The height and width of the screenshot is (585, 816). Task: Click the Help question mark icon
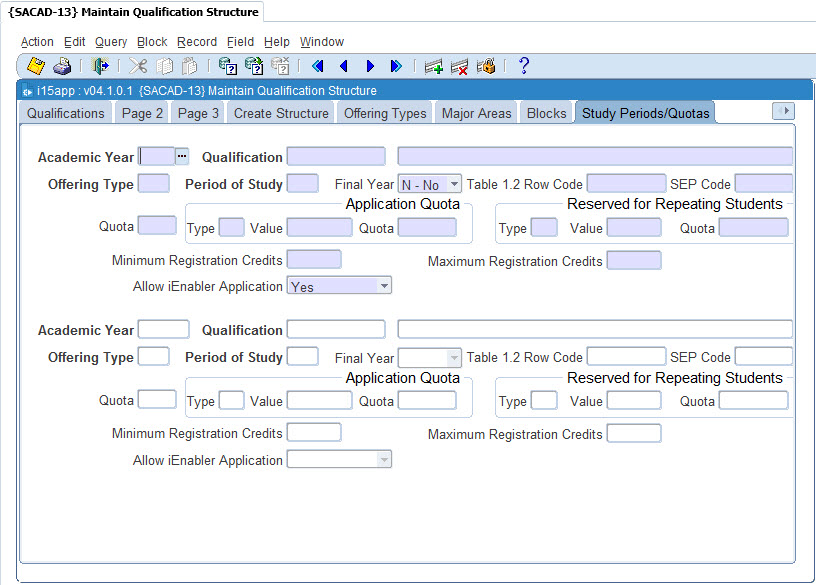coord(524,66)
